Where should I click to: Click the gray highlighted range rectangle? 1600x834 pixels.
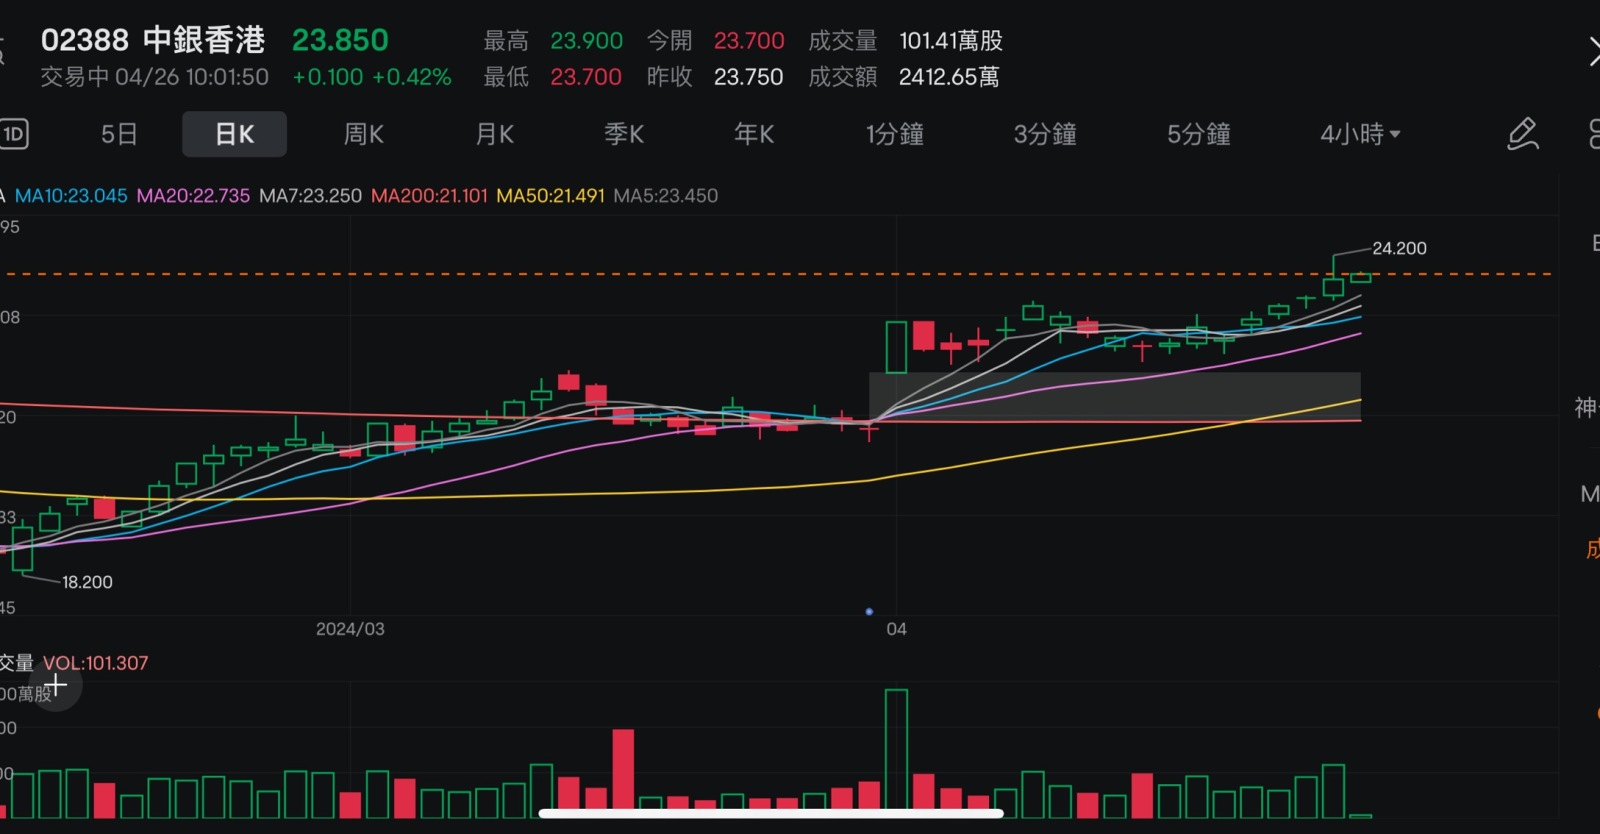click(x=1115, y=396)
